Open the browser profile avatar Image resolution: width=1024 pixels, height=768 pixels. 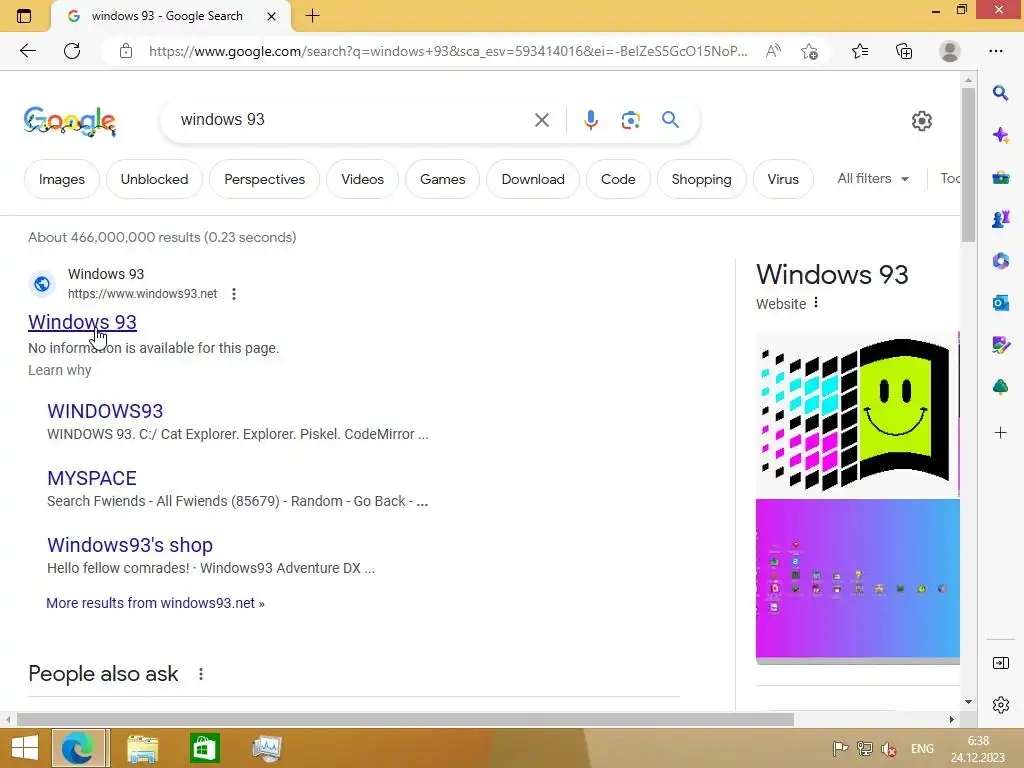point(950,51)
